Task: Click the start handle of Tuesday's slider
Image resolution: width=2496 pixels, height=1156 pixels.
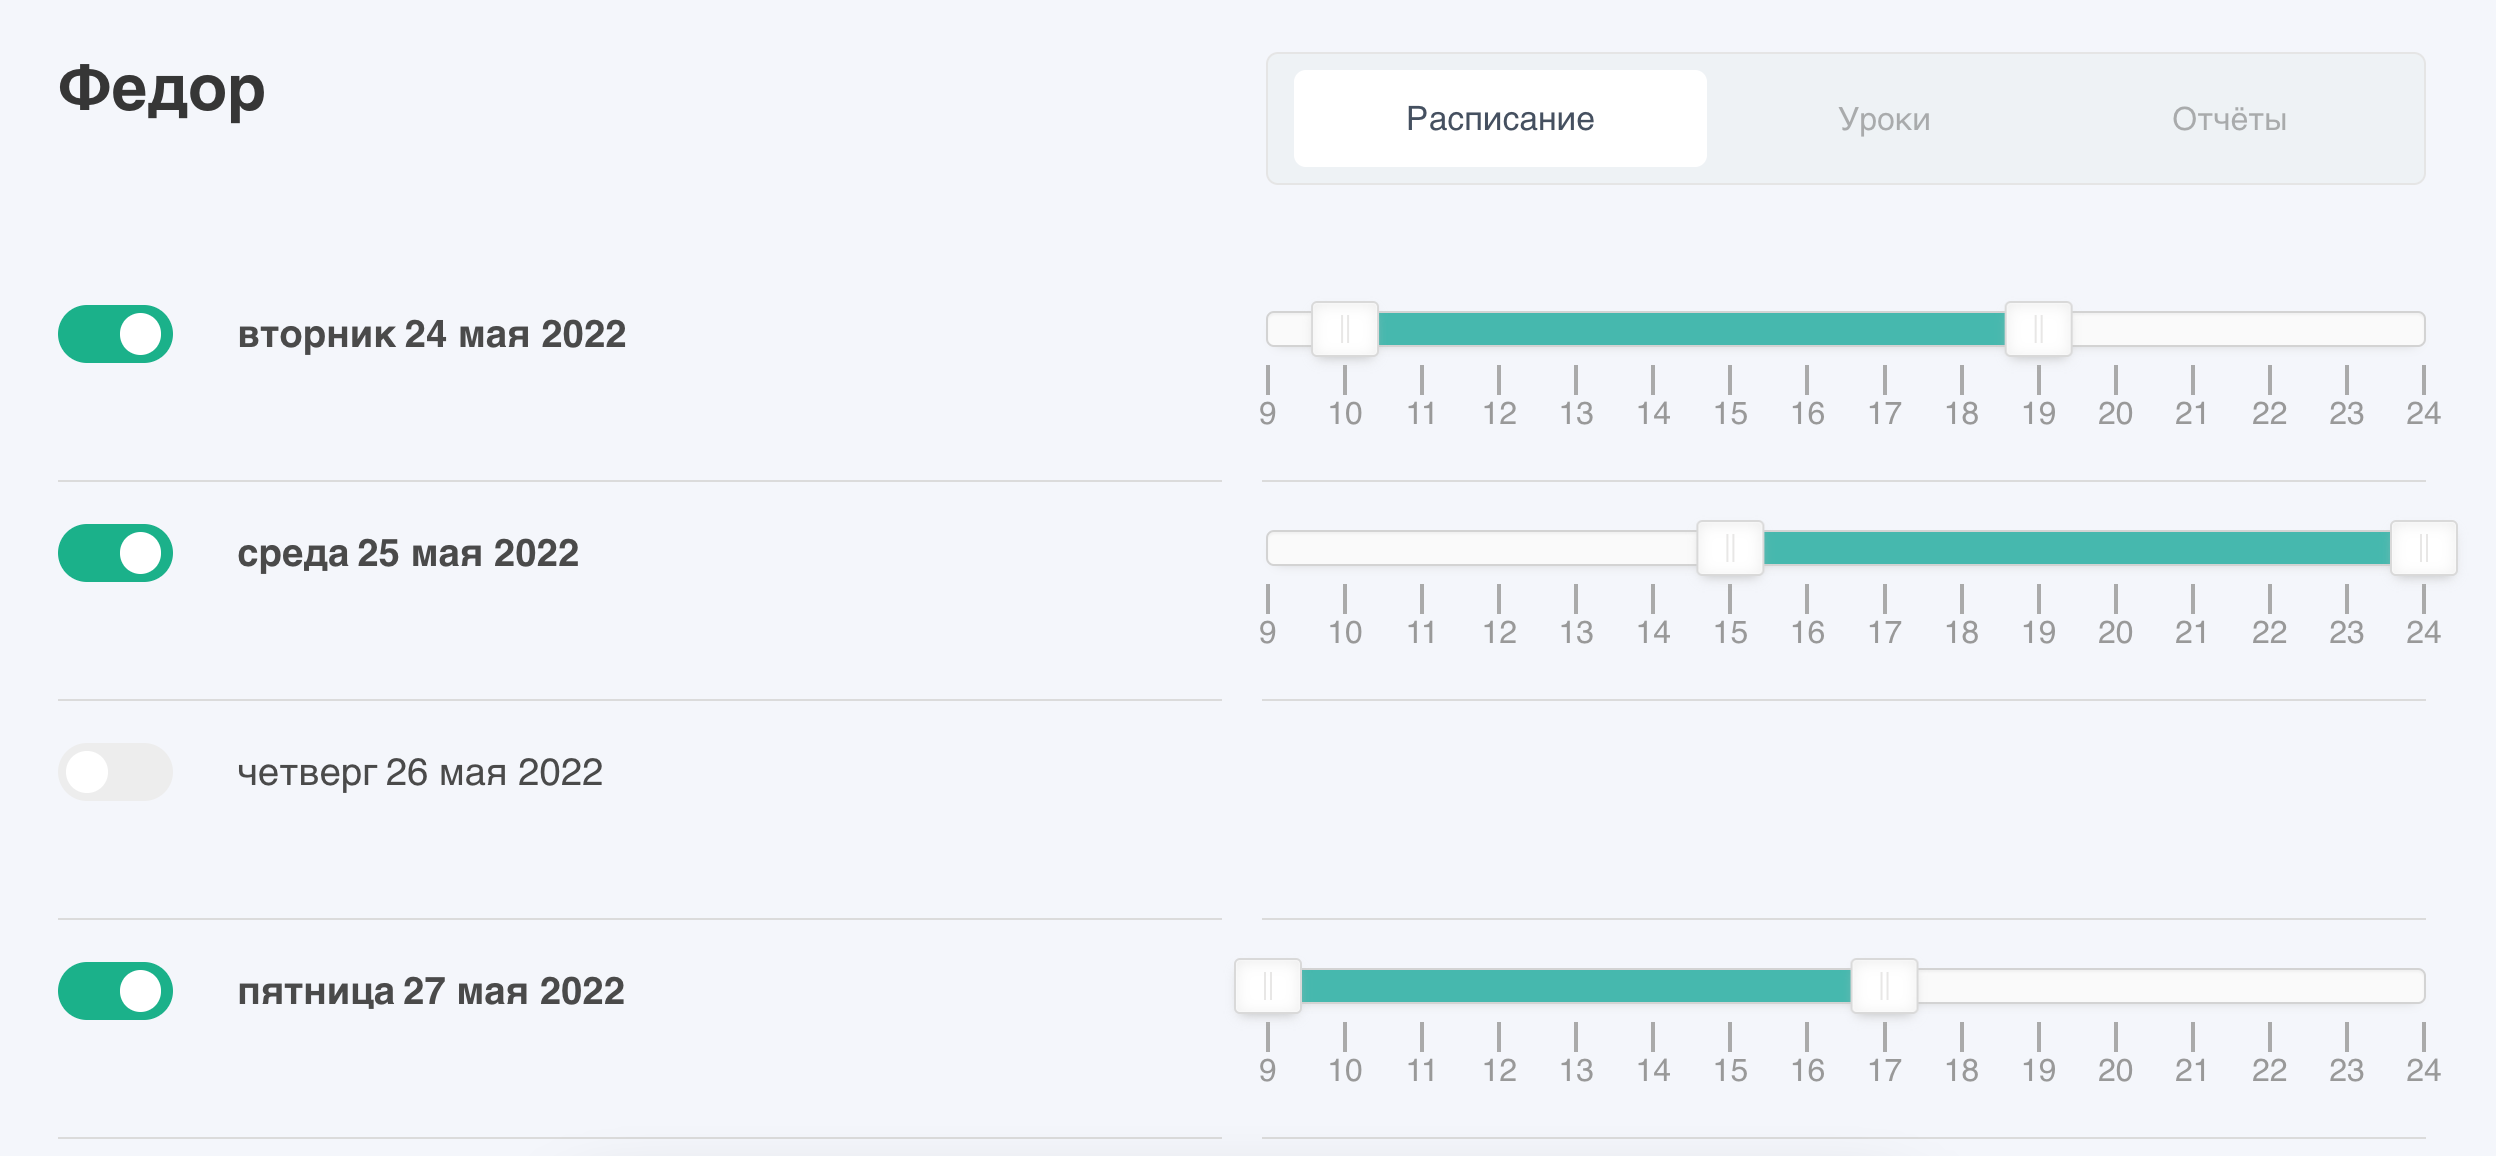Action: pyautogui.click(x=1345, y=329)
